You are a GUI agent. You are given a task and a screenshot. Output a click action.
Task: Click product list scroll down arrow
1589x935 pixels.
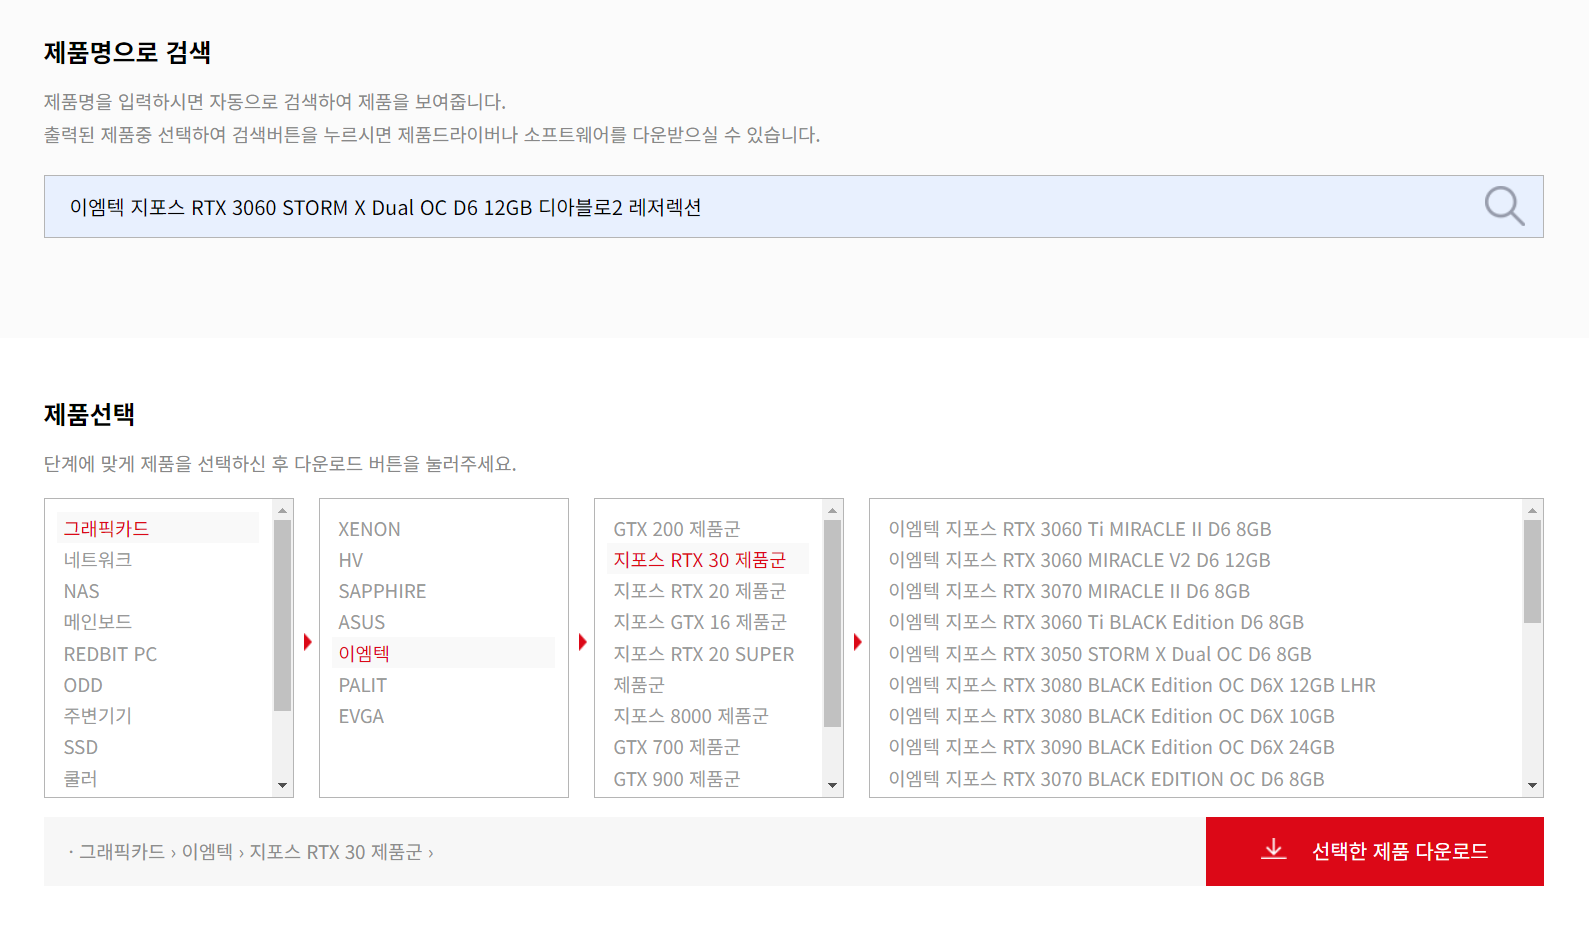click(1532, 785)
